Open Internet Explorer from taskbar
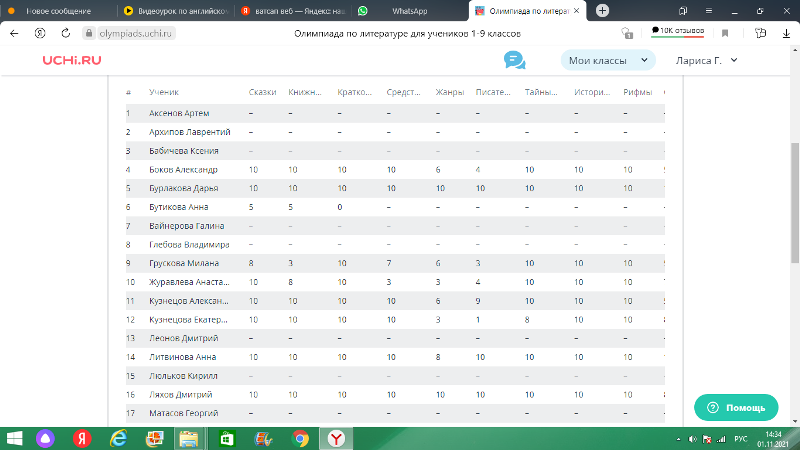This screenshot has width=800, height=450. 120,438
